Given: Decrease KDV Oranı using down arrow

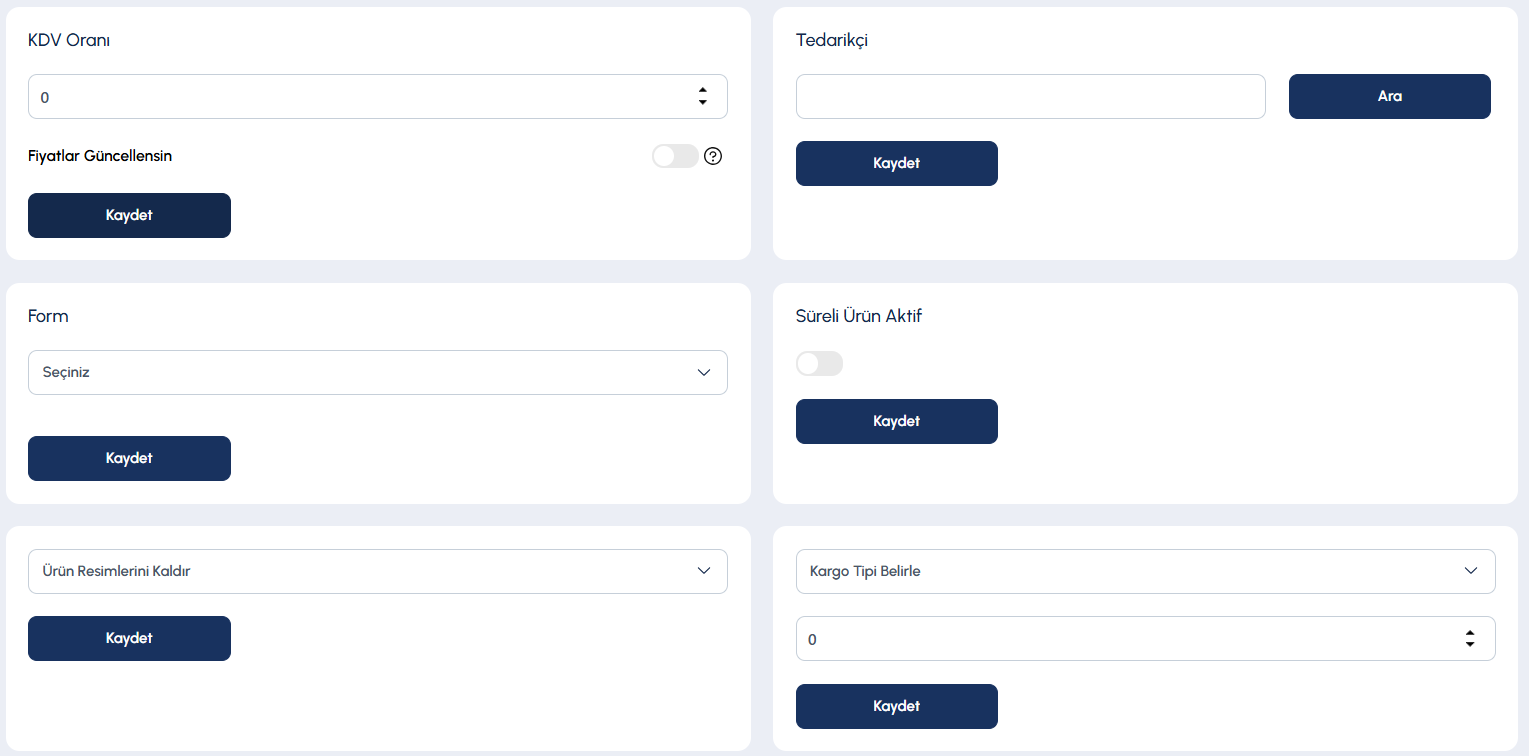Looking at the screenshot, I should (x=703, y=102).
